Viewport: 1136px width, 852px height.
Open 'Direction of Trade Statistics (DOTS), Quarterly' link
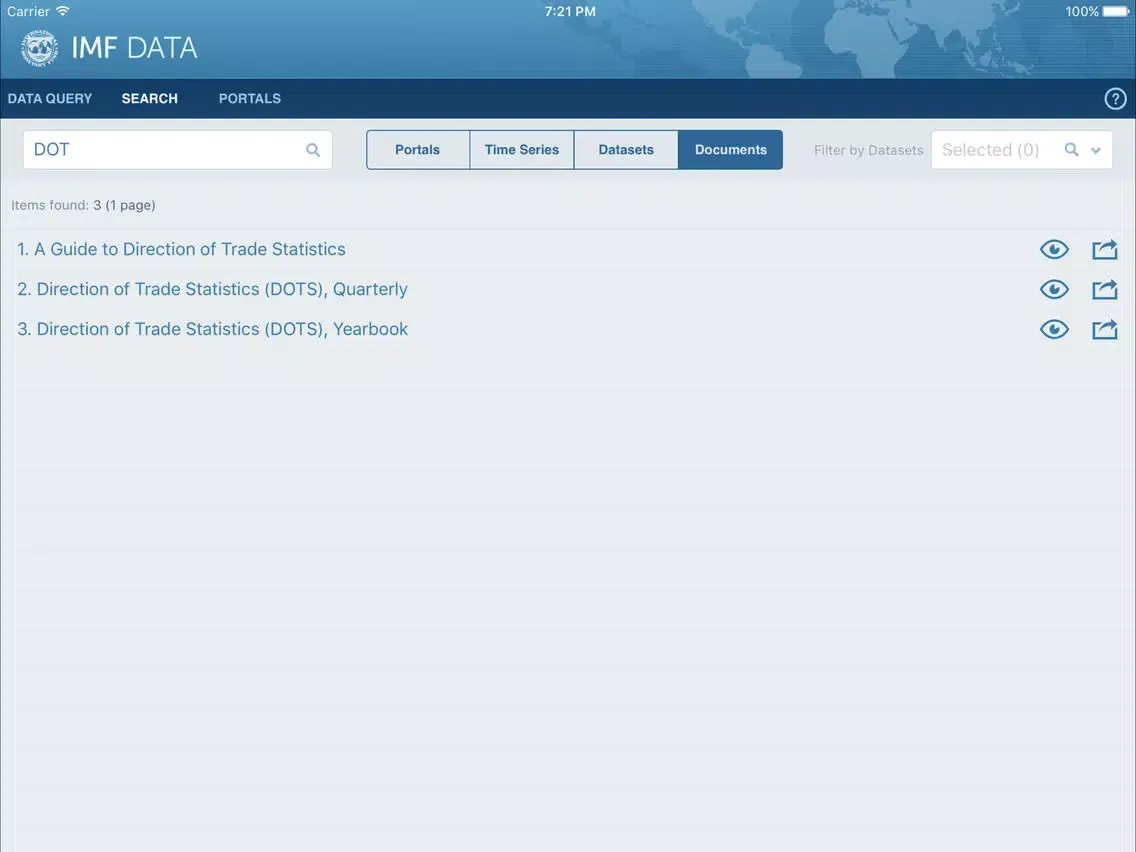pyautogui.click(x=212, y=289)
